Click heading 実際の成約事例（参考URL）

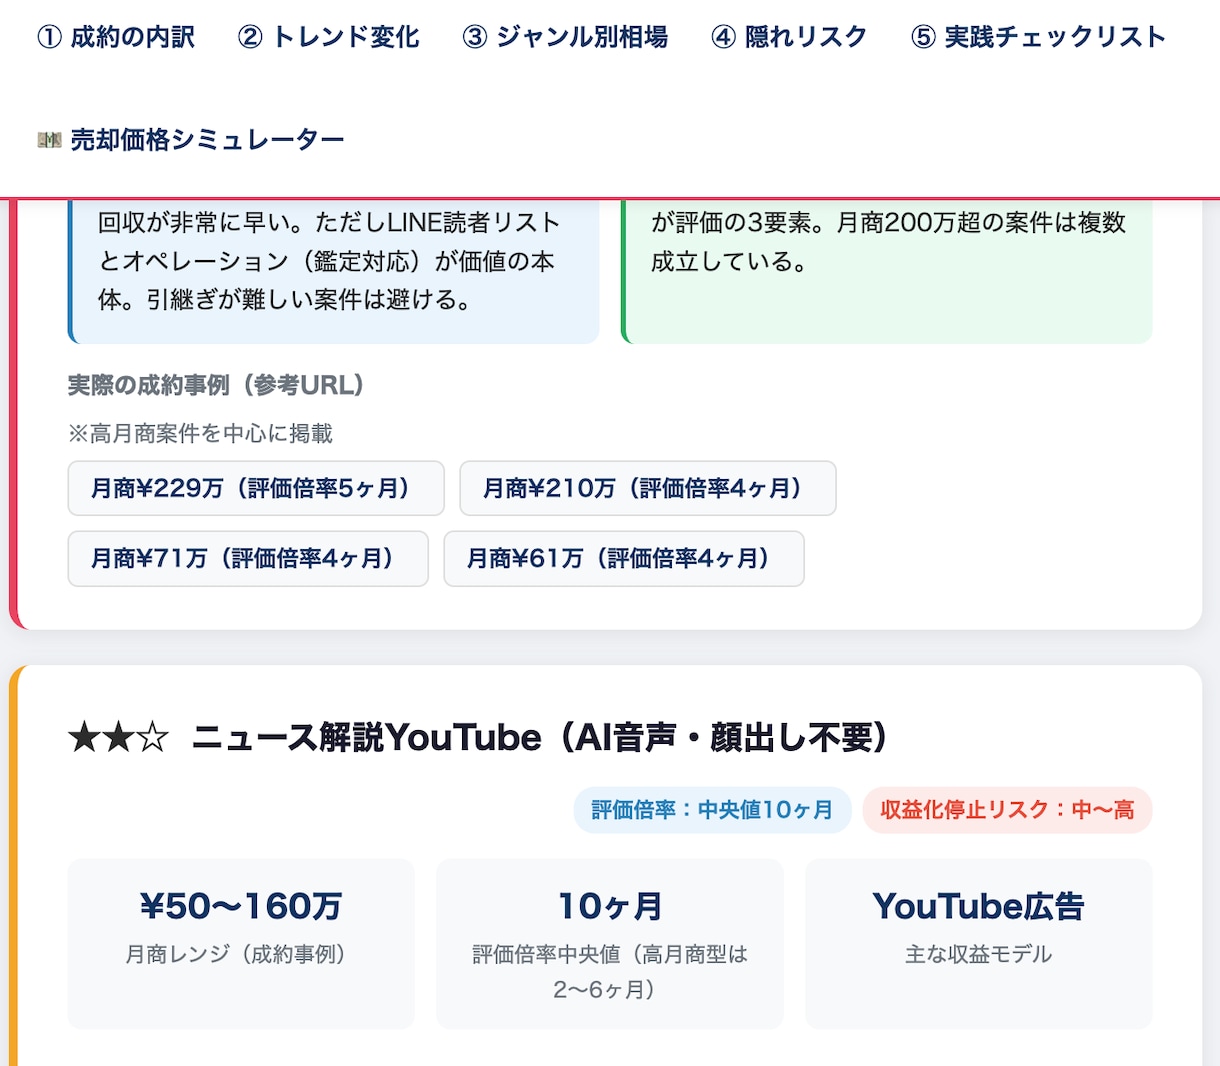216,385
